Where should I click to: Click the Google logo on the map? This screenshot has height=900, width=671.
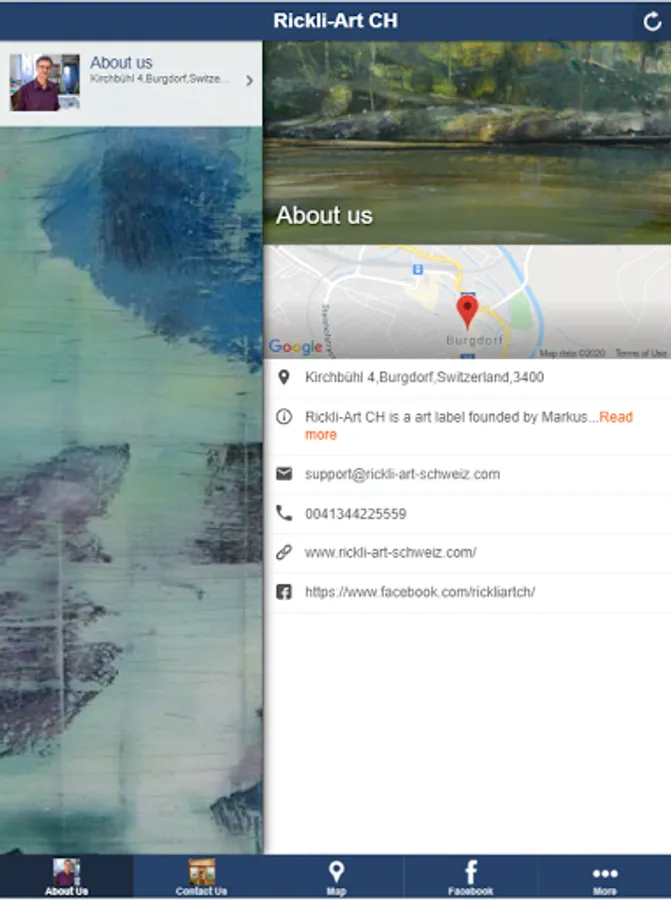[296, 347]
